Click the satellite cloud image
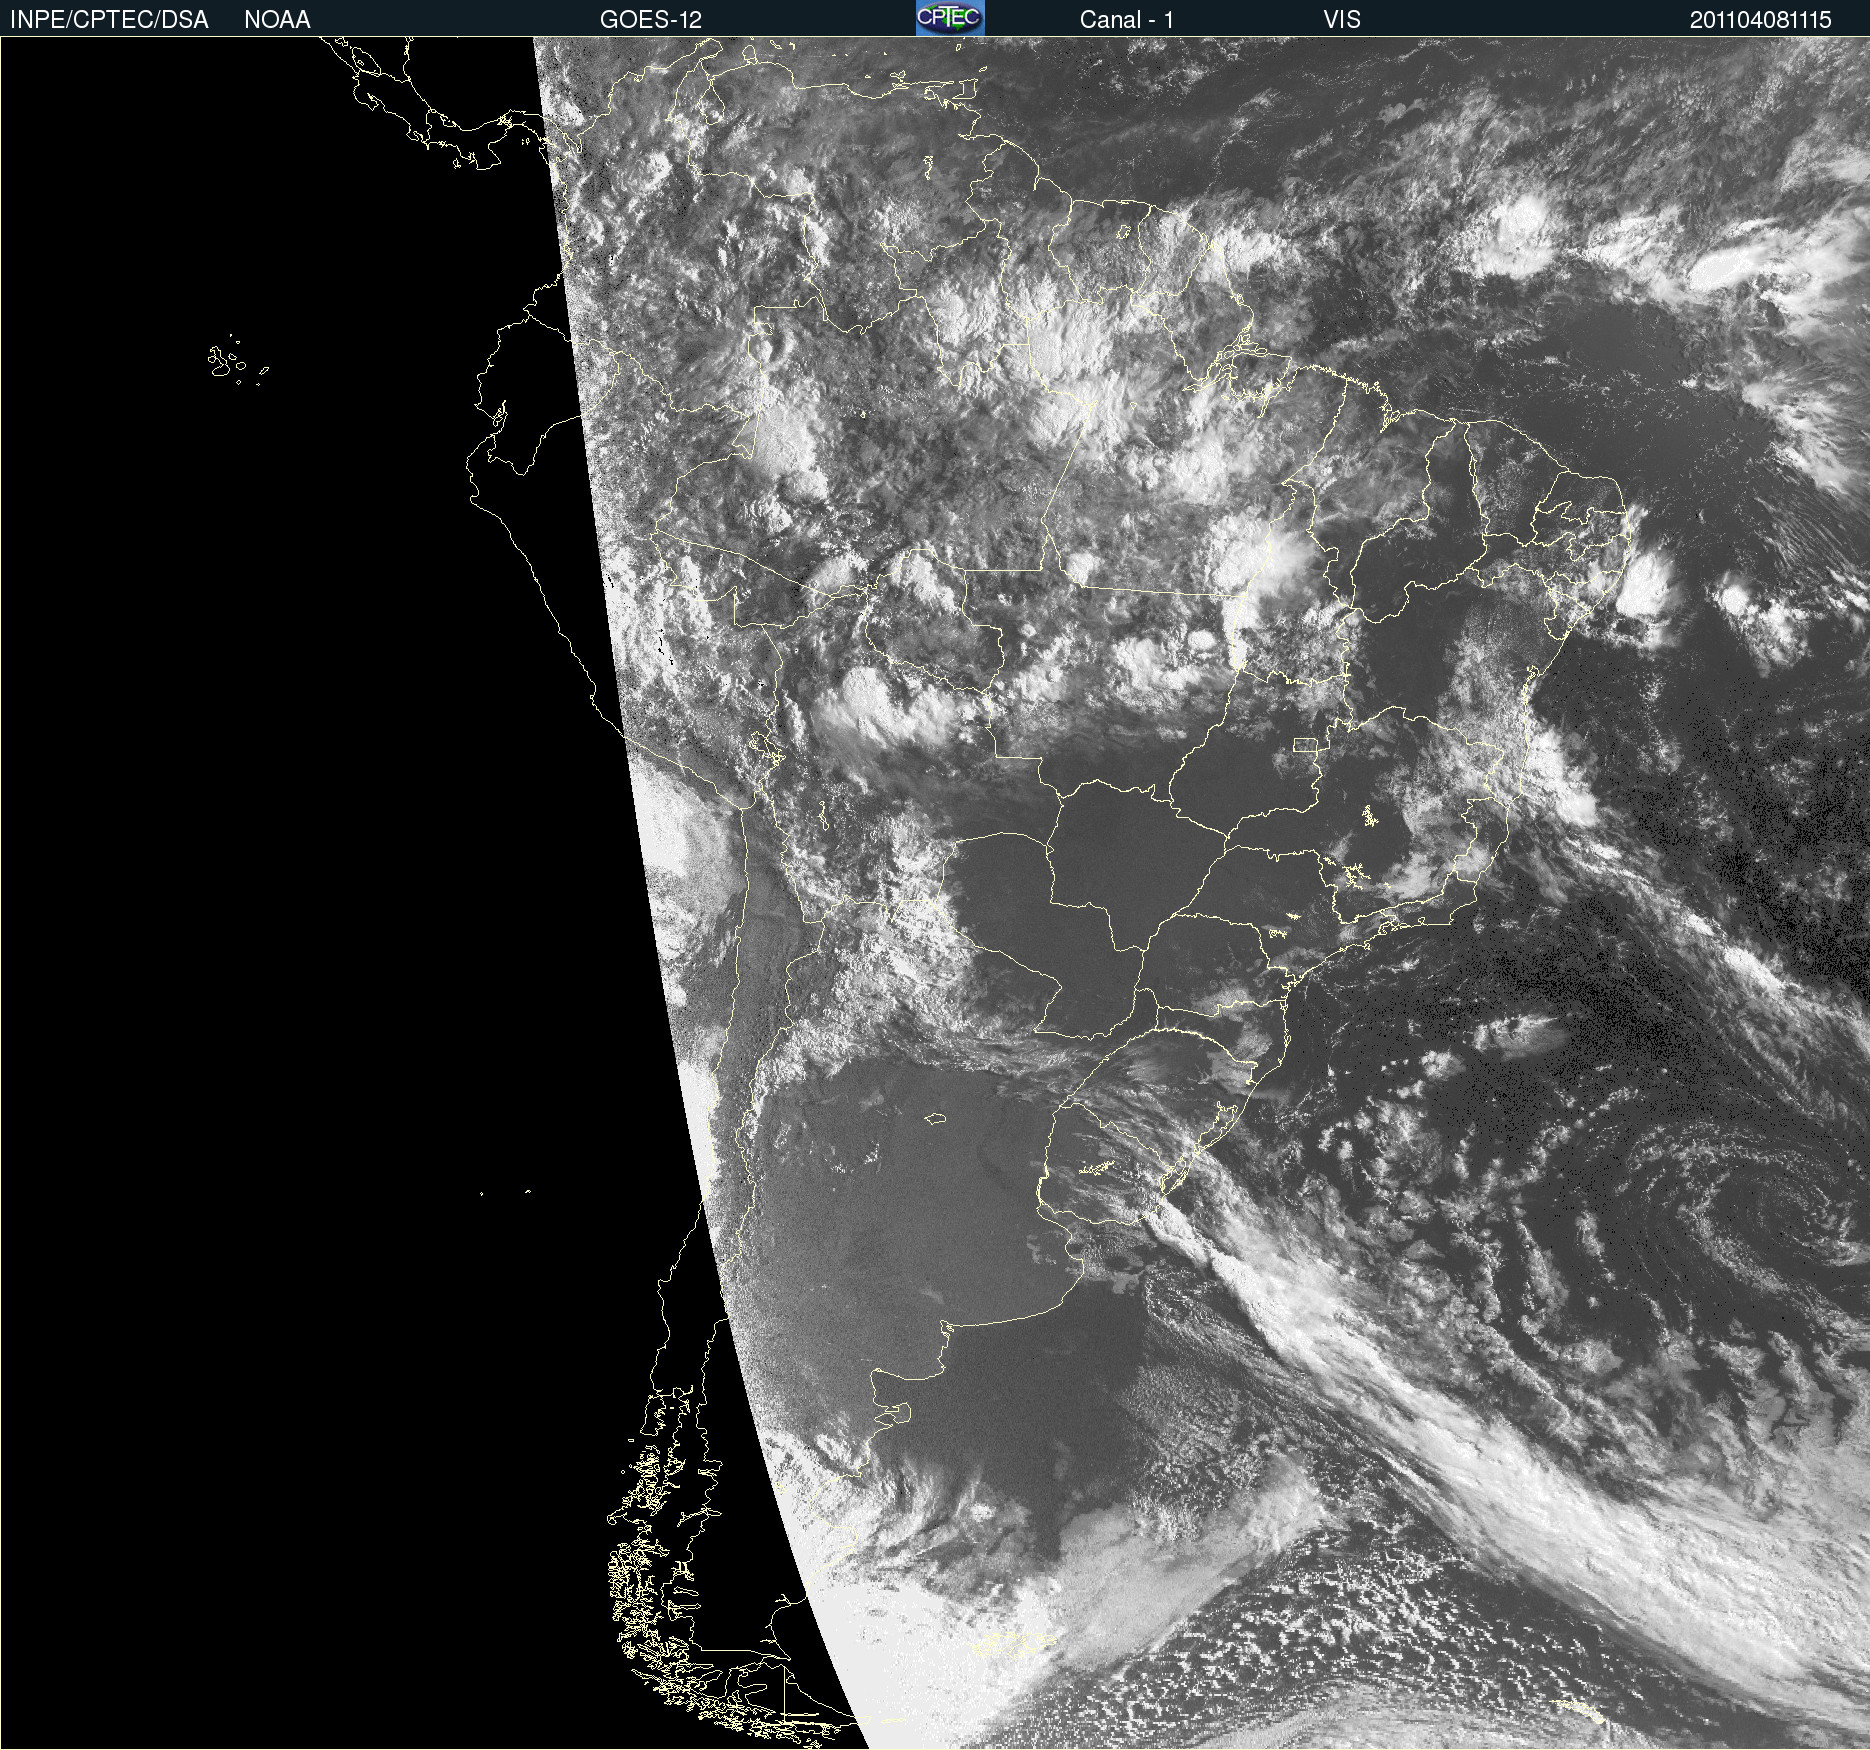 coord(935,893)
